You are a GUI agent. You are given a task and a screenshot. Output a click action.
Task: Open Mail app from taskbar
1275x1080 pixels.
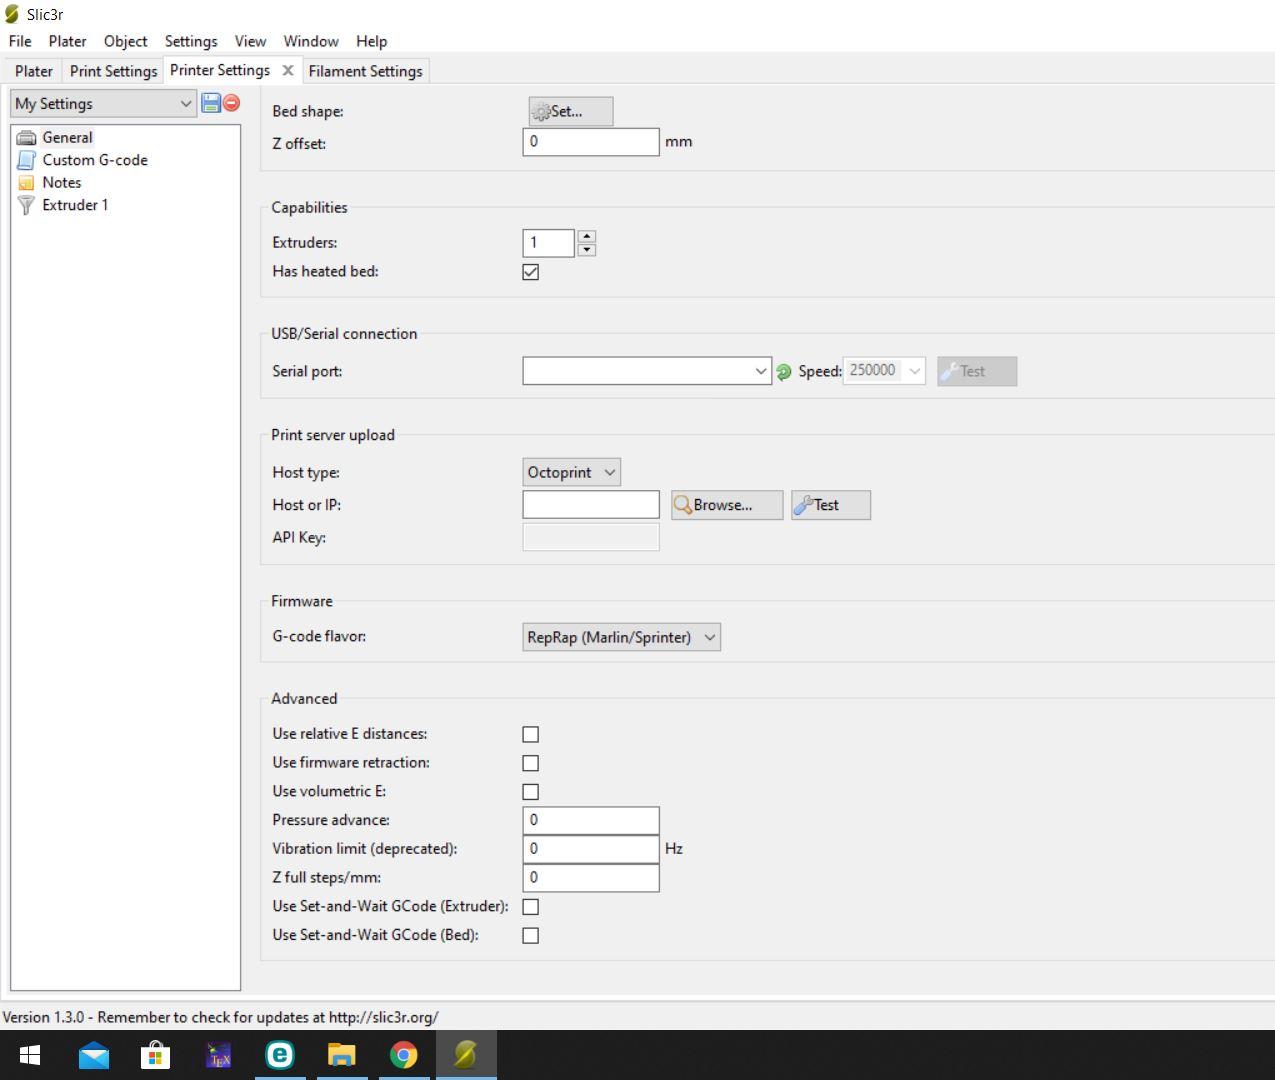94,1055
